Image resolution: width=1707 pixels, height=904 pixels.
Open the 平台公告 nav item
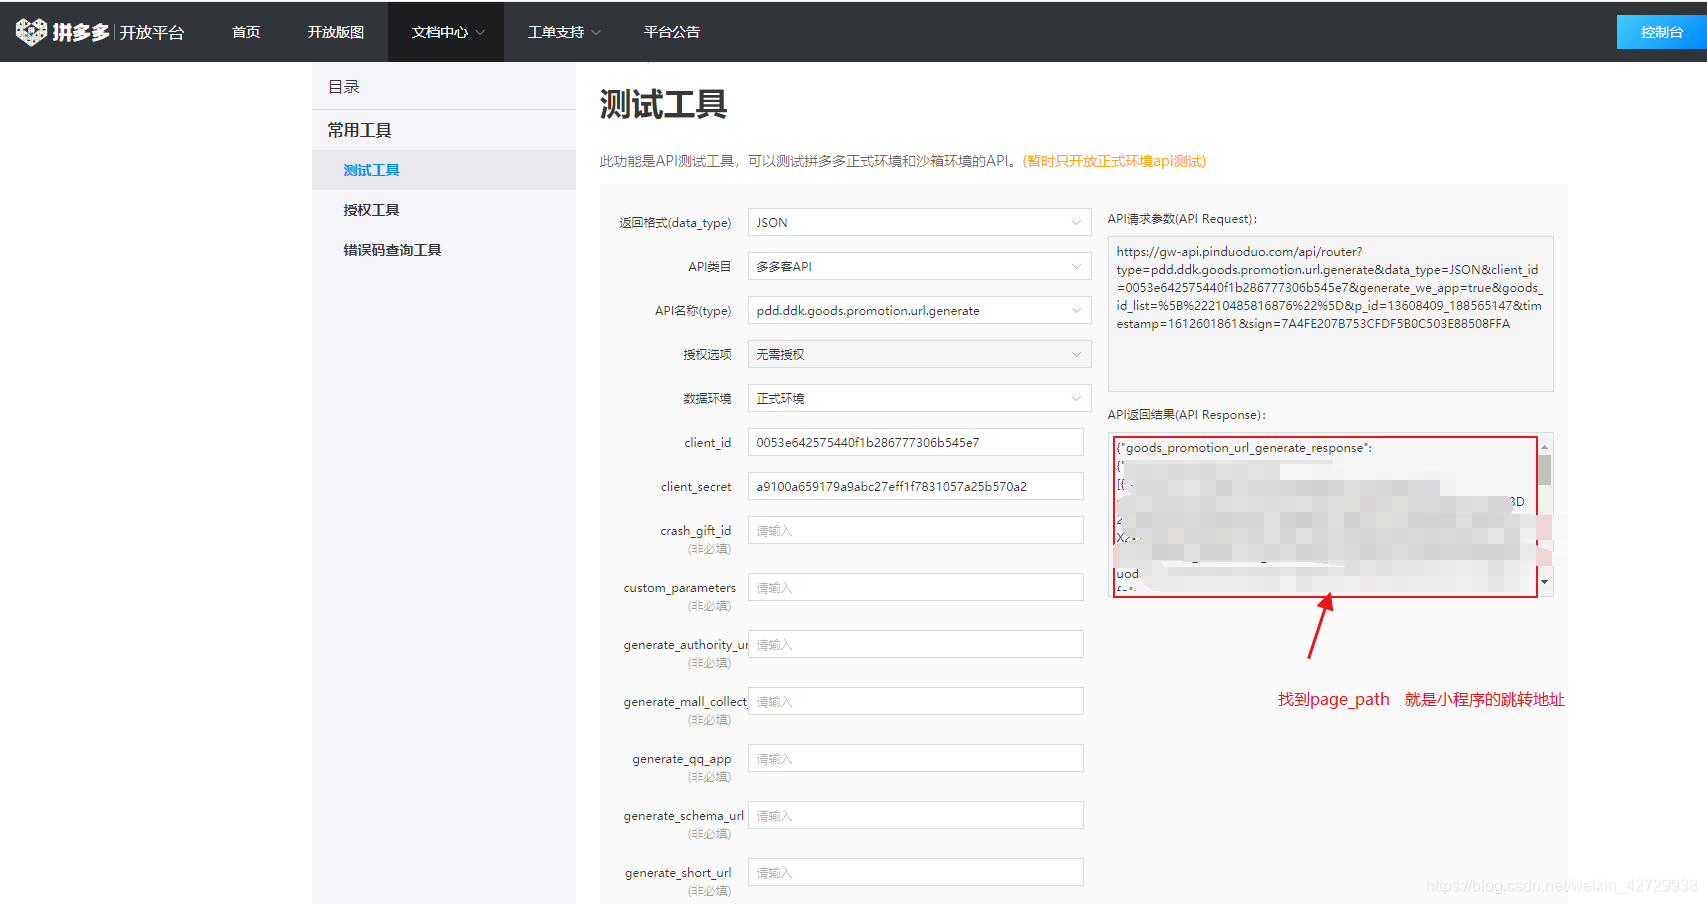click(x=672, y=32)
